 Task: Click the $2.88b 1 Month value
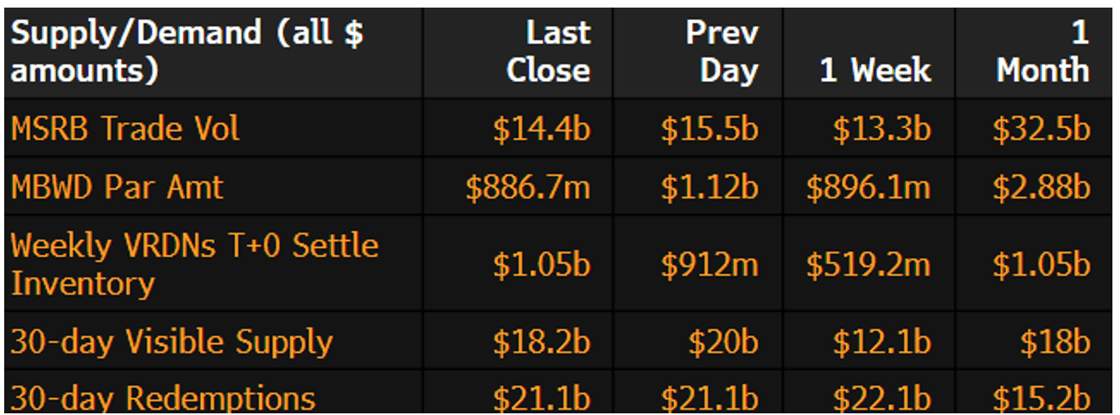(1041, 186)
